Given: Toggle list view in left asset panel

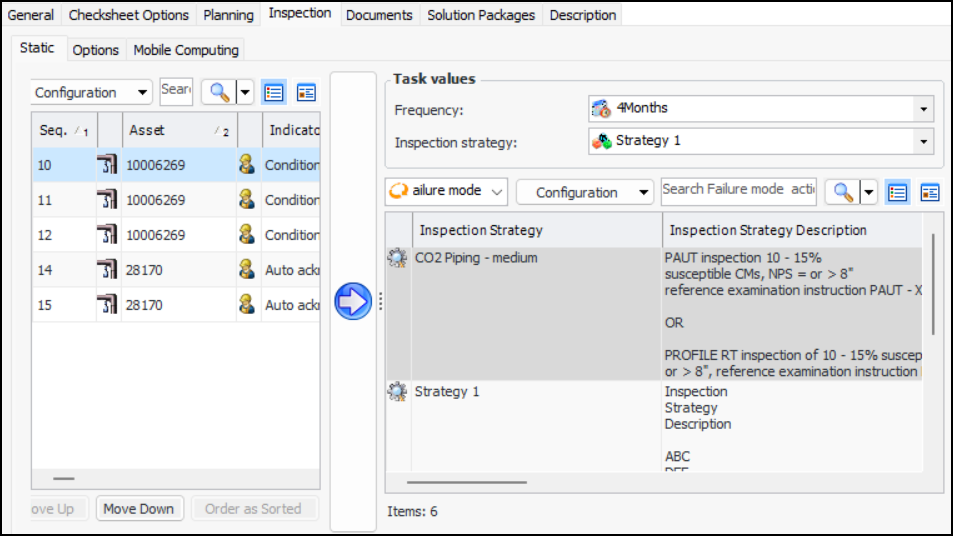Looking at the screenshot, I should pyautogui.click(x=274, y=92).
